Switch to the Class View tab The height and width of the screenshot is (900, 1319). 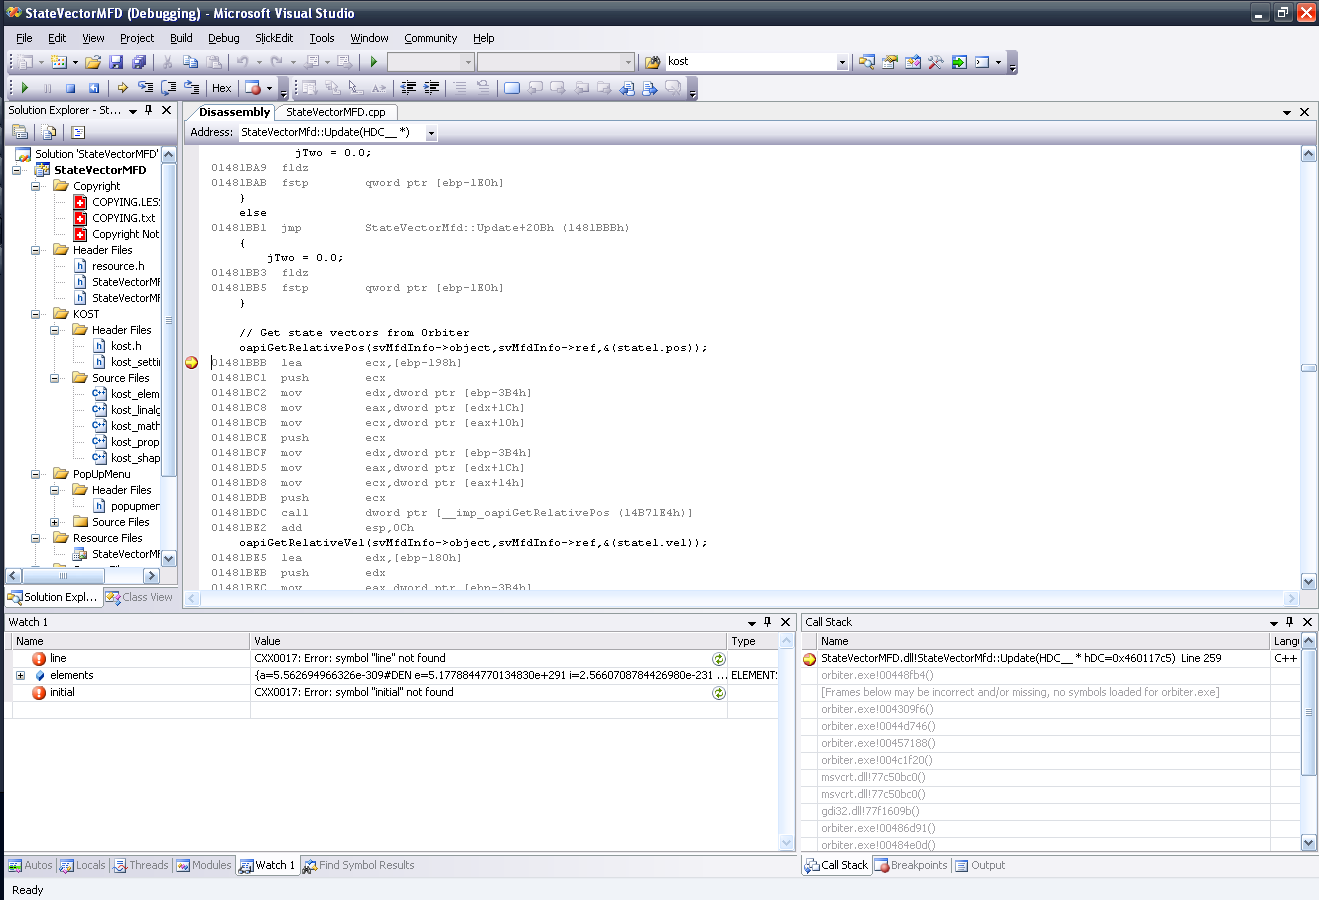coord(139,597)
